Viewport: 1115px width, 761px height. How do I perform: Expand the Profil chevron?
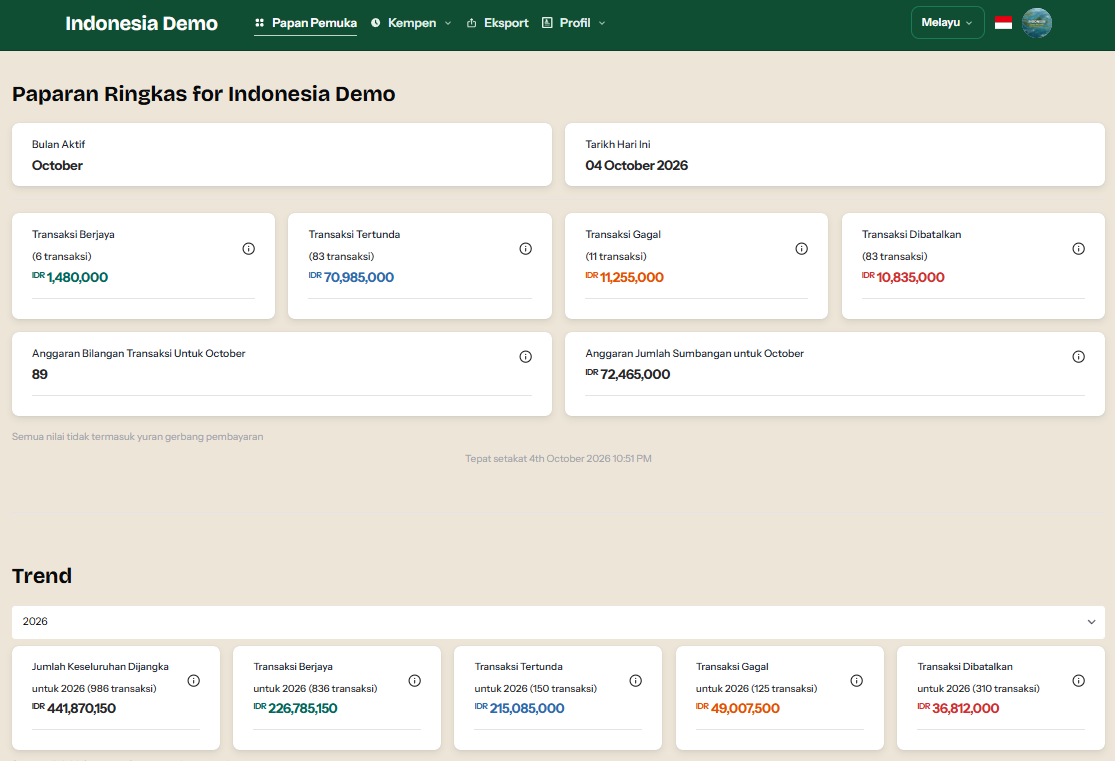coord(602,23)
